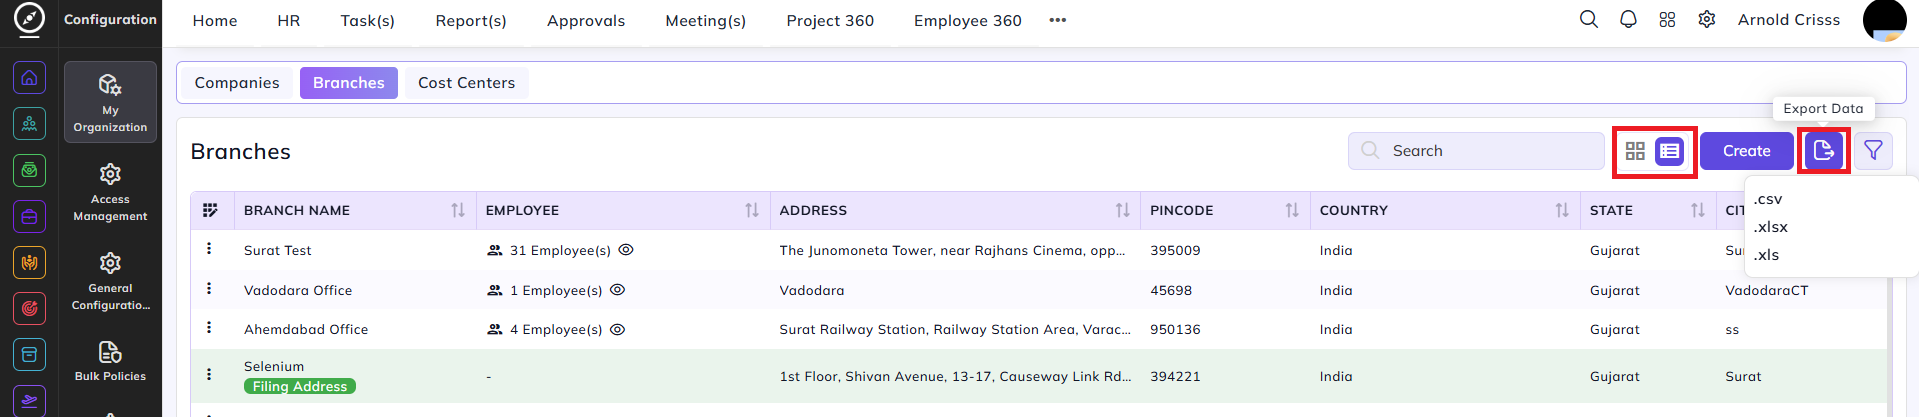Open Access Management settings
The width and height of the screenshot is (1919, 417).
click(110, 193)
